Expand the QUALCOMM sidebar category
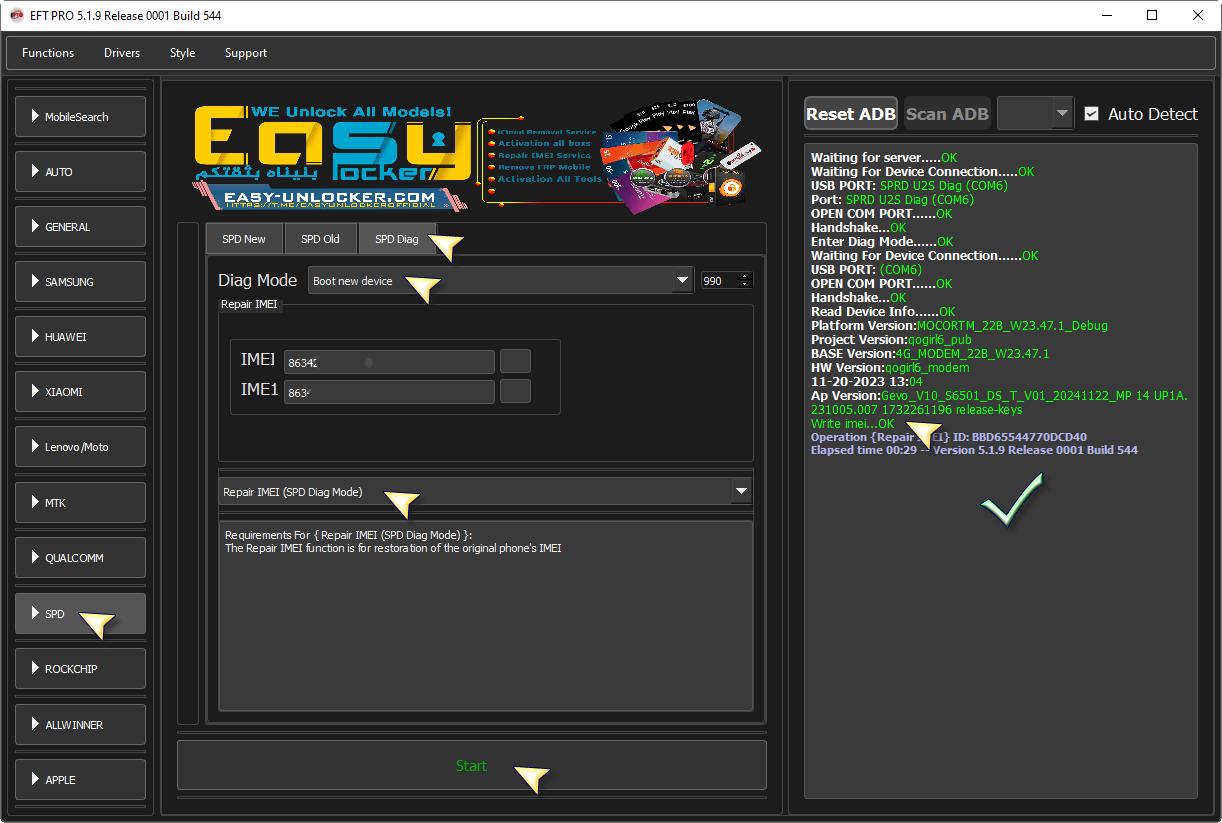Screen dimensions: 1222x823 tap(80, 558)
